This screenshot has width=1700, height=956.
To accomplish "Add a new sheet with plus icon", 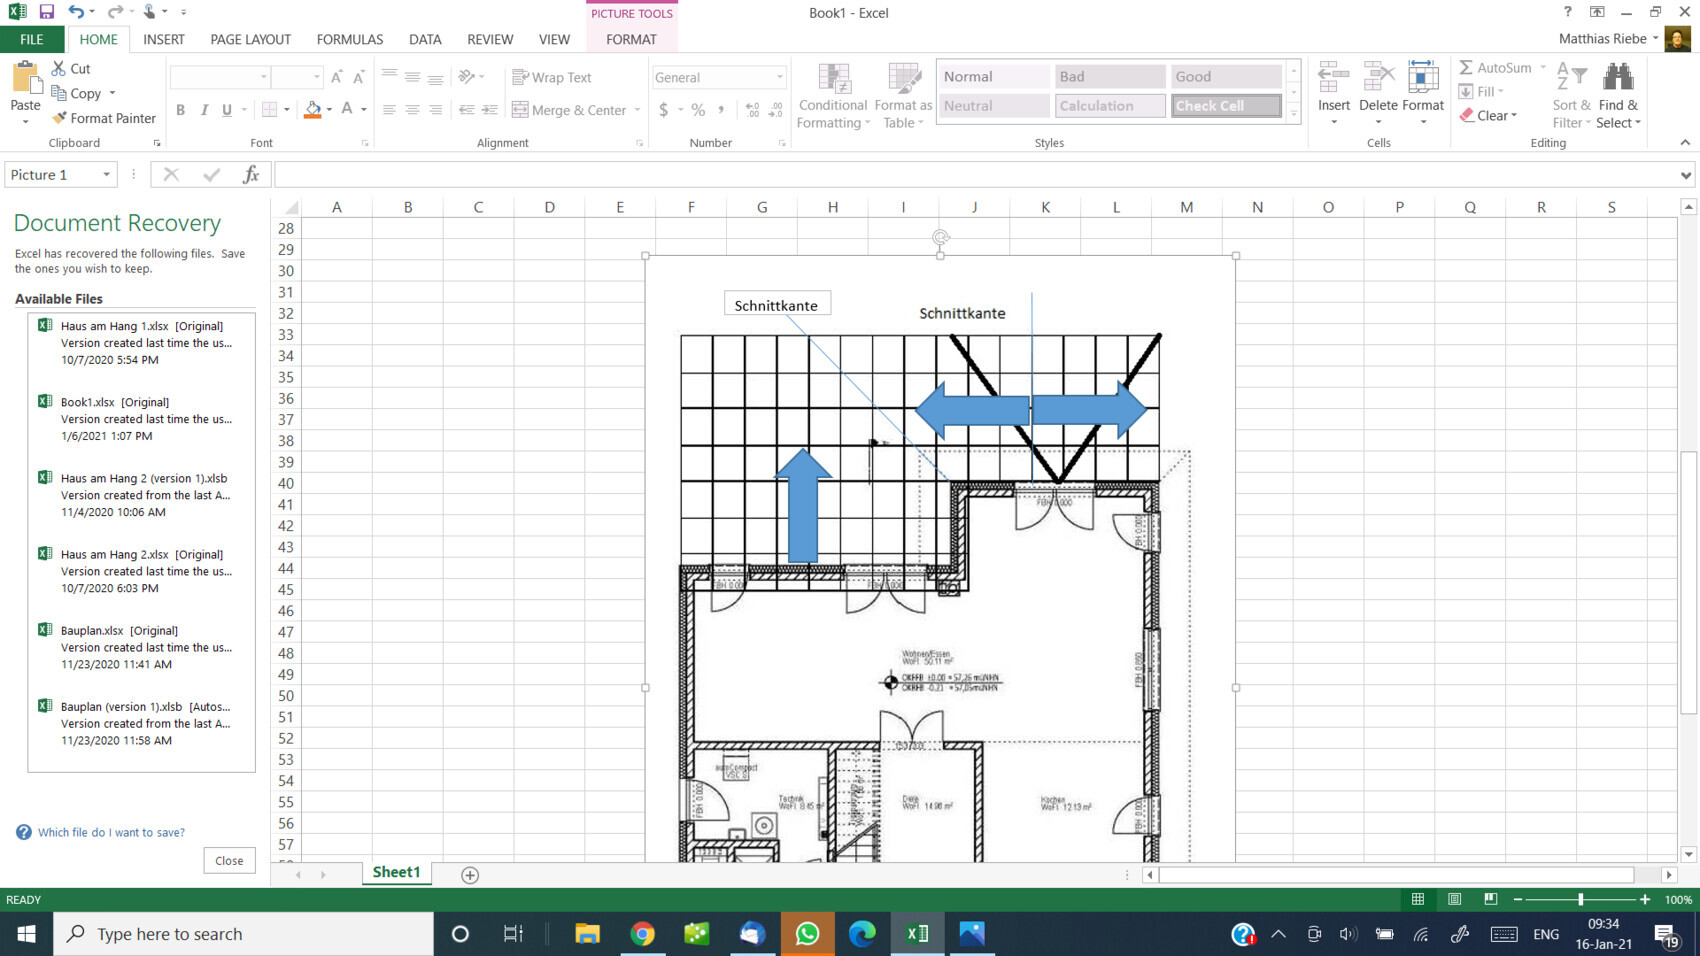I will pos(470,875).
